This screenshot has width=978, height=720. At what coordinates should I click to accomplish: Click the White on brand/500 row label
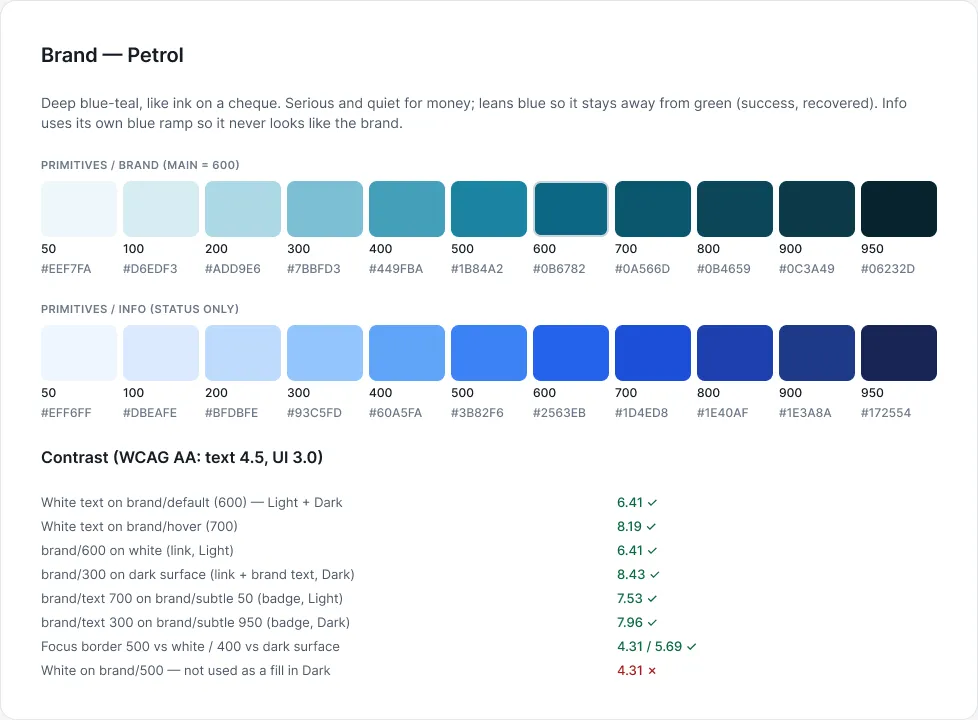tap(186, 671)
